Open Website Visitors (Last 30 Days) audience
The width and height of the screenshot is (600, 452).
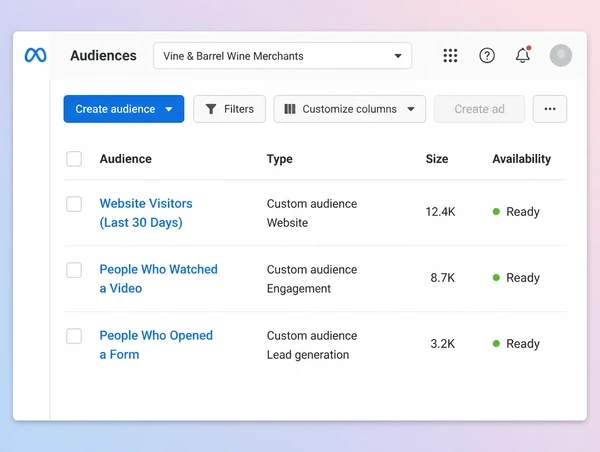(146, 213)
